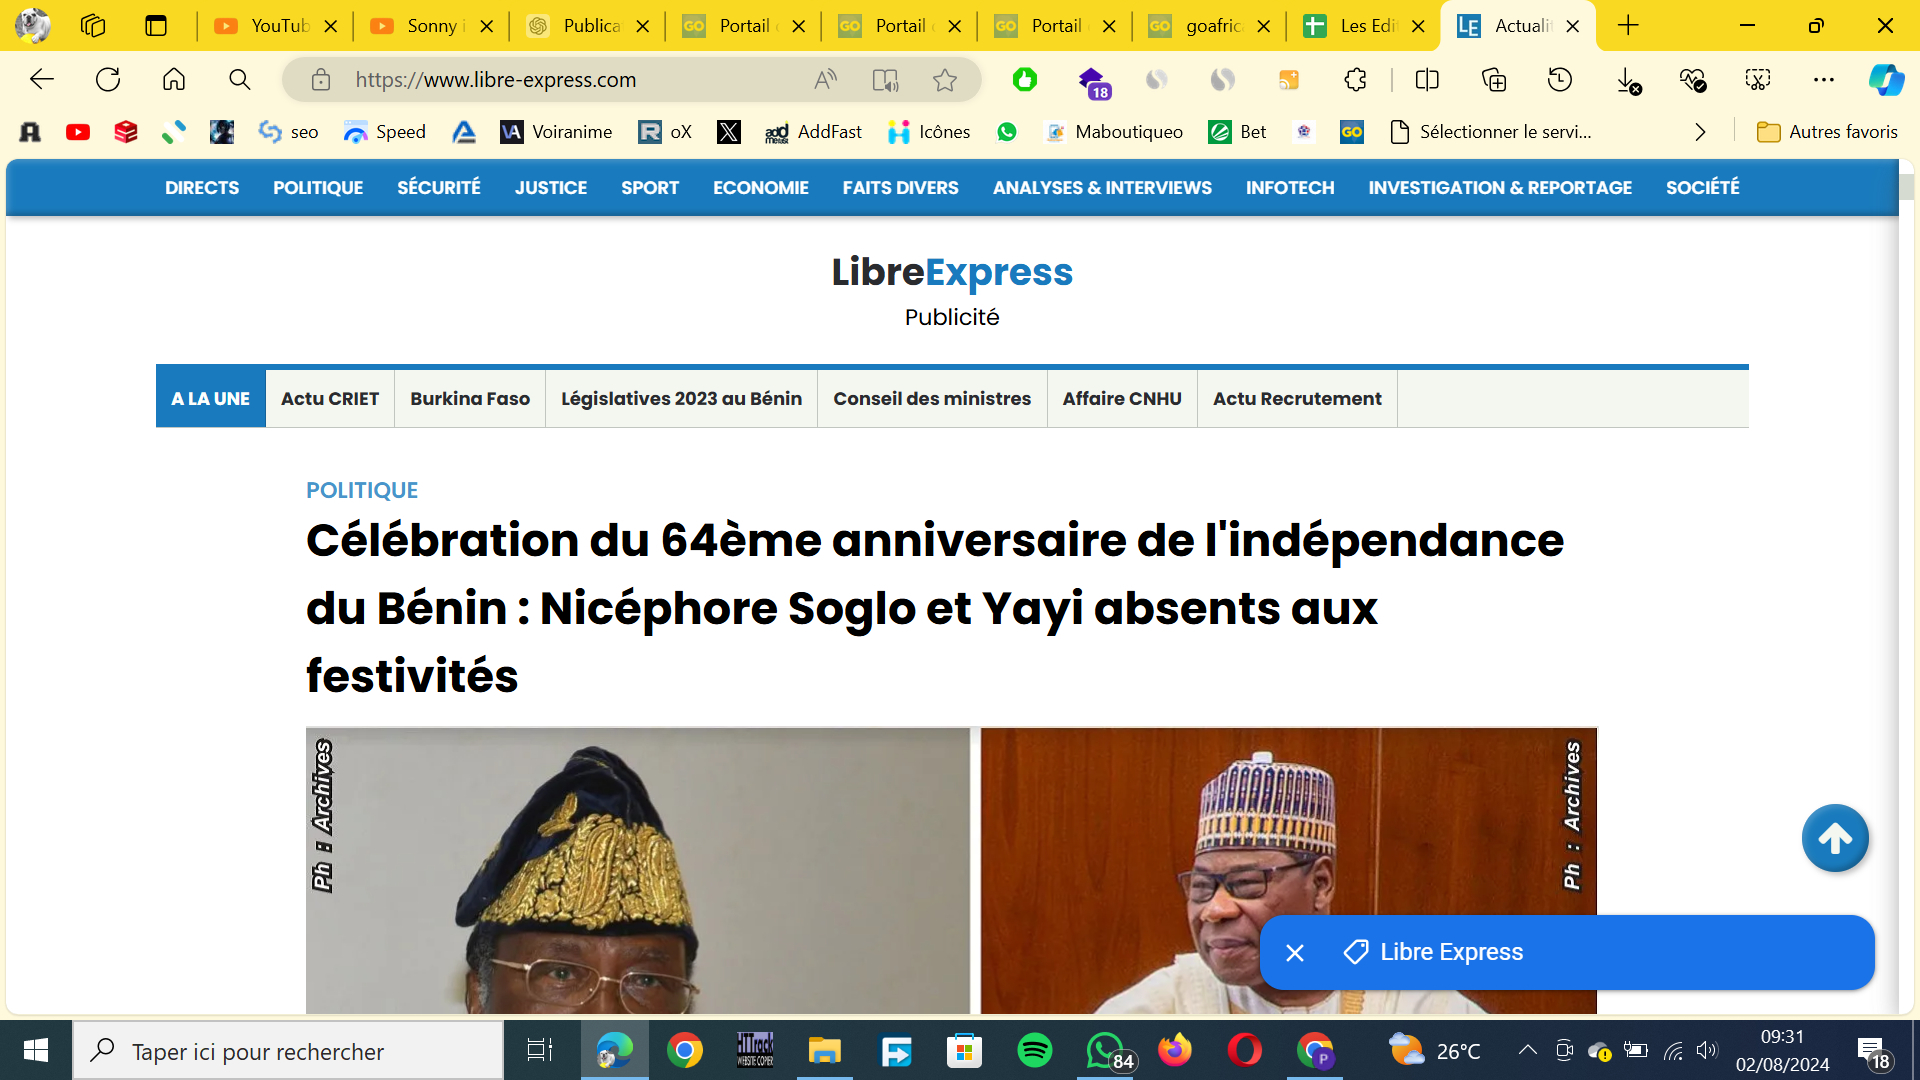
Task: Click the address bar URL field
Action: click(x=570, y=80)
